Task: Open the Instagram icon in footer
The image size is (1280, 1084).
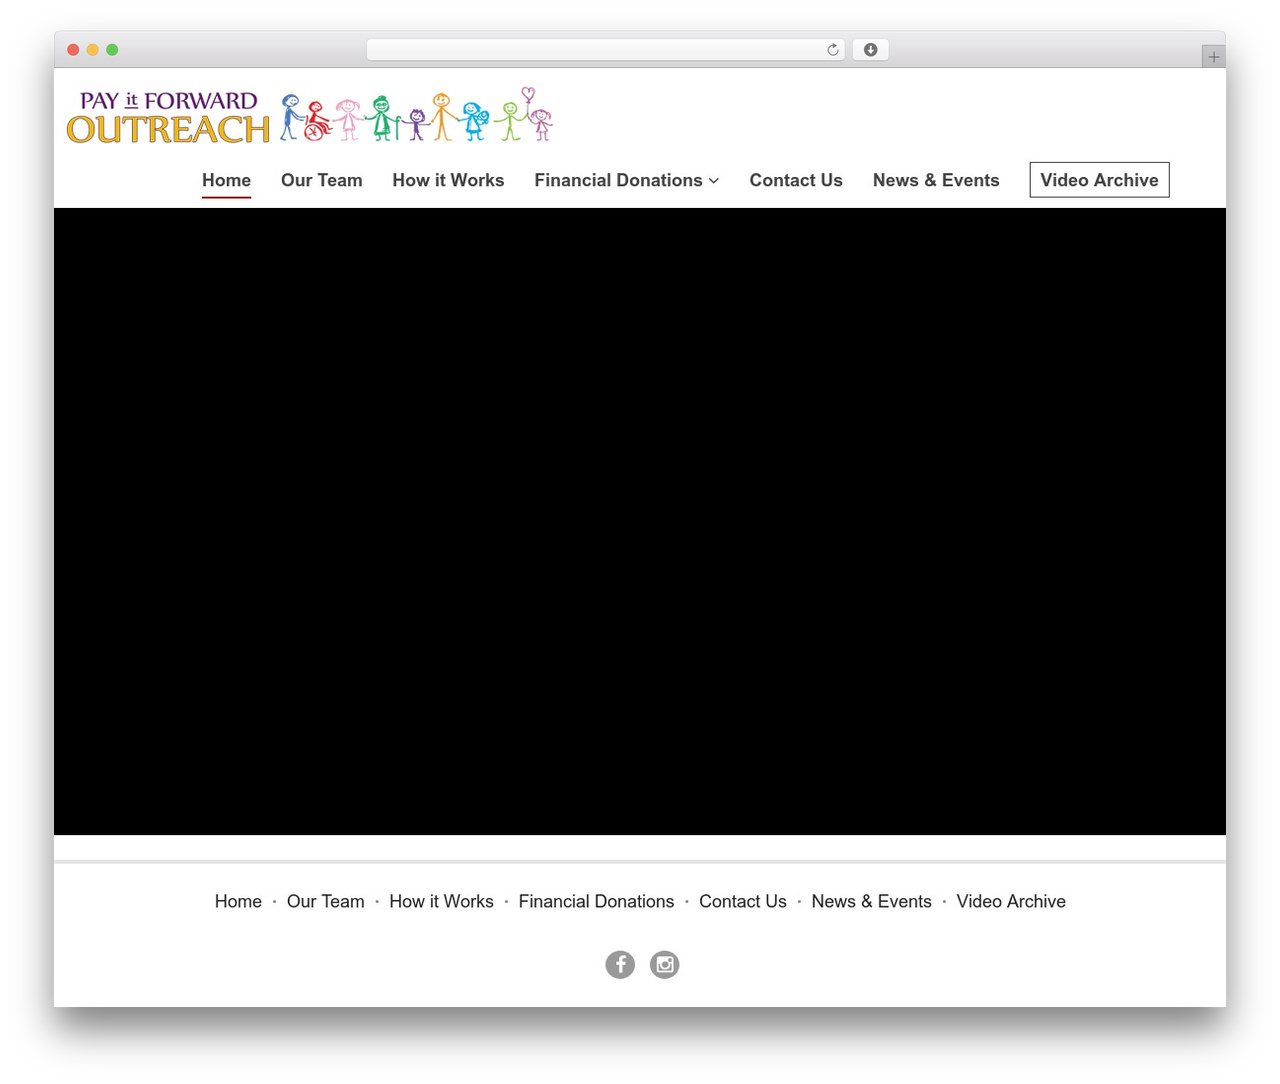Action: (x=665, y=964)
